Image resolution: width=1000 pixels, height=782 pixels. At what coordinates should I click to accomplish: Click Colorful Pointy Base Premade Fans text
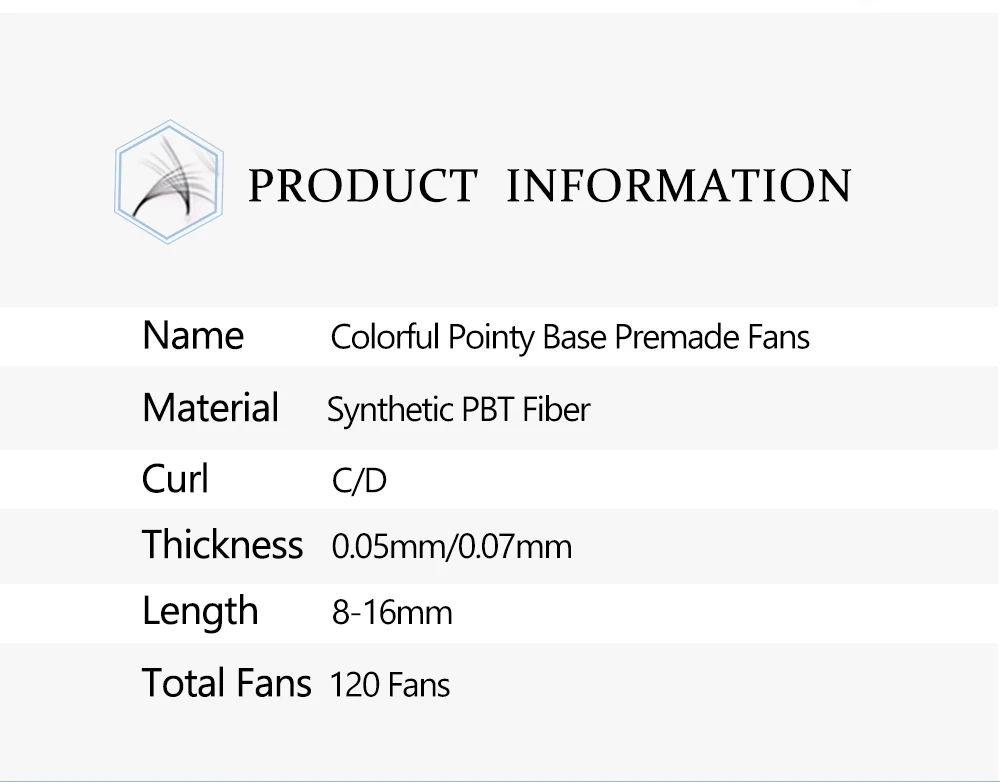tap(570, 337)
